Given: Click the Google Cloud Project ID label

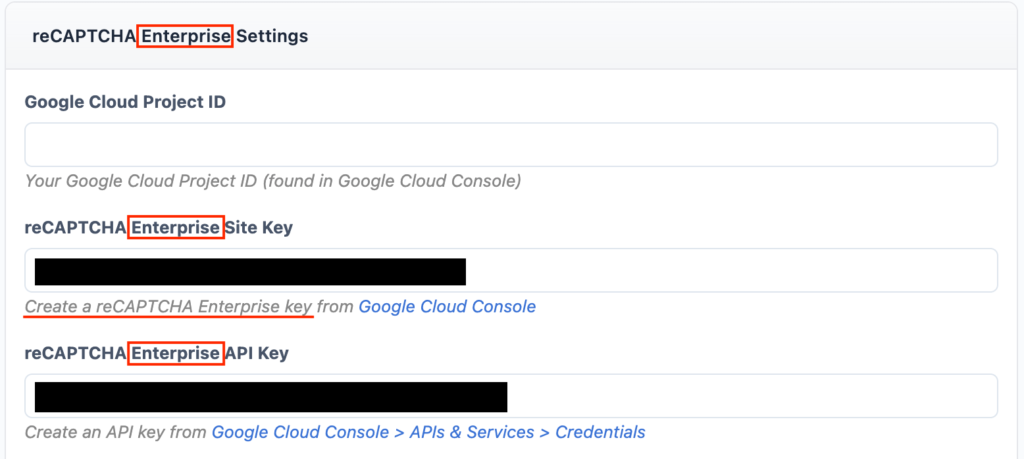Looking at the screenshot, I should pyautogui.click(x=124, y=102).
